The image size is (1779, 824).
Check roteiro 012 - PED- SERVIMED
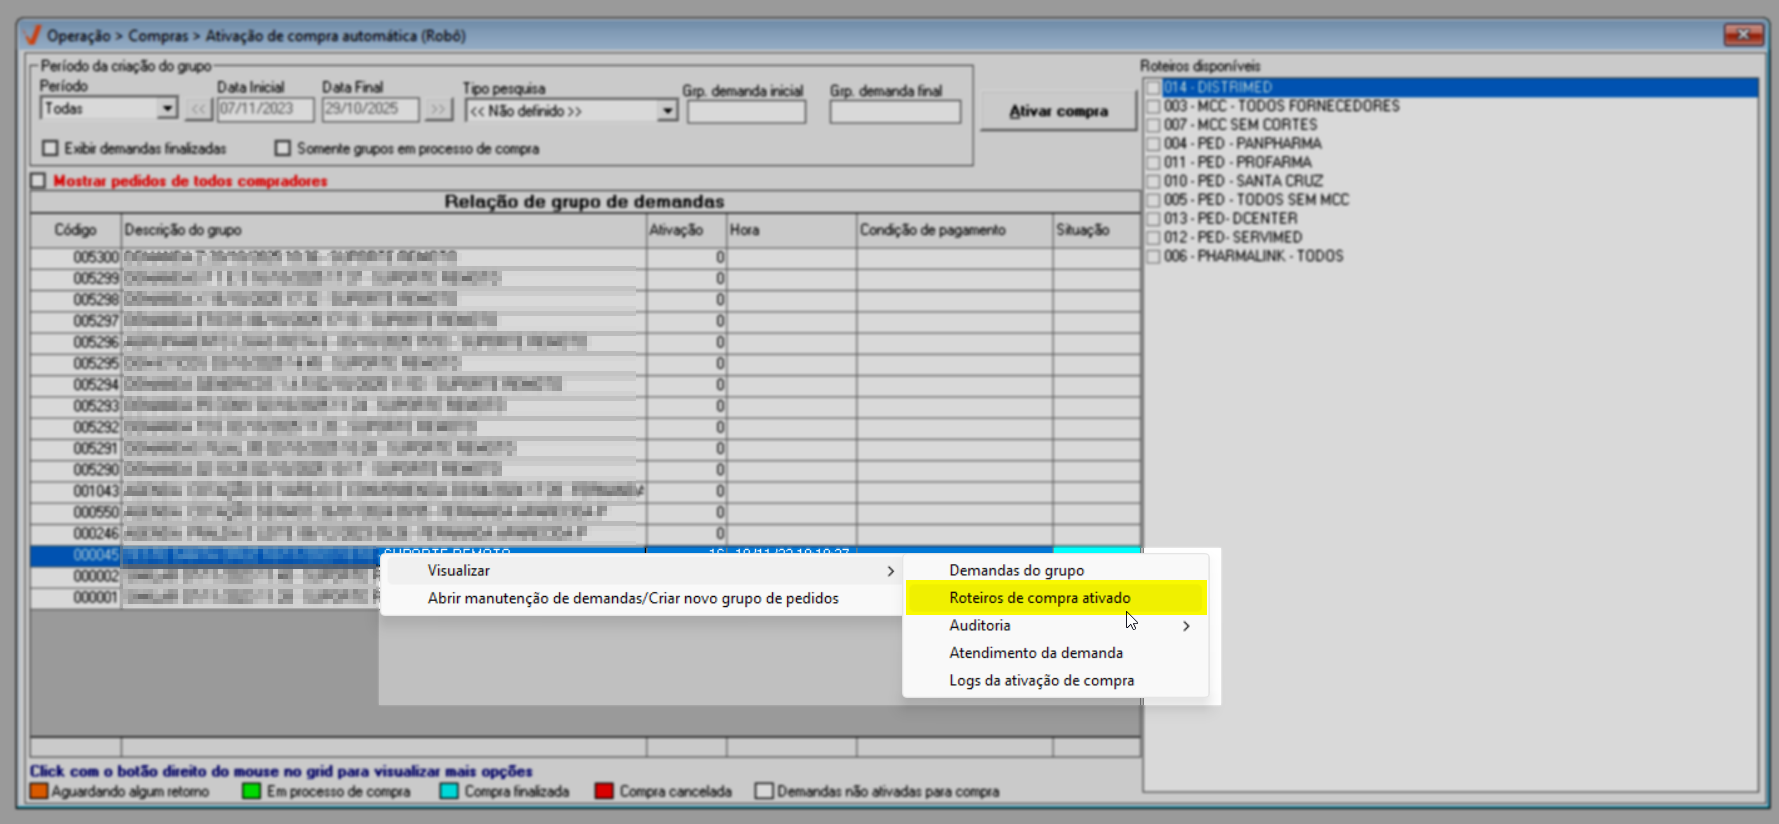click(x=1153, y=237)
